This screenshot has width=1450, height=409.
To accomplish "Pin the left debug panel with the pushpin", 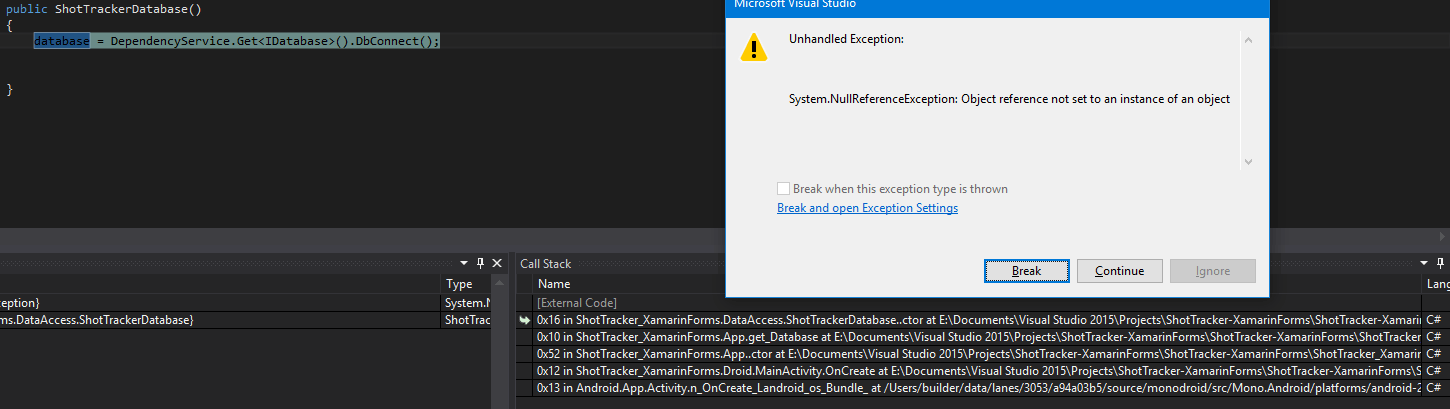I will 481,263.
